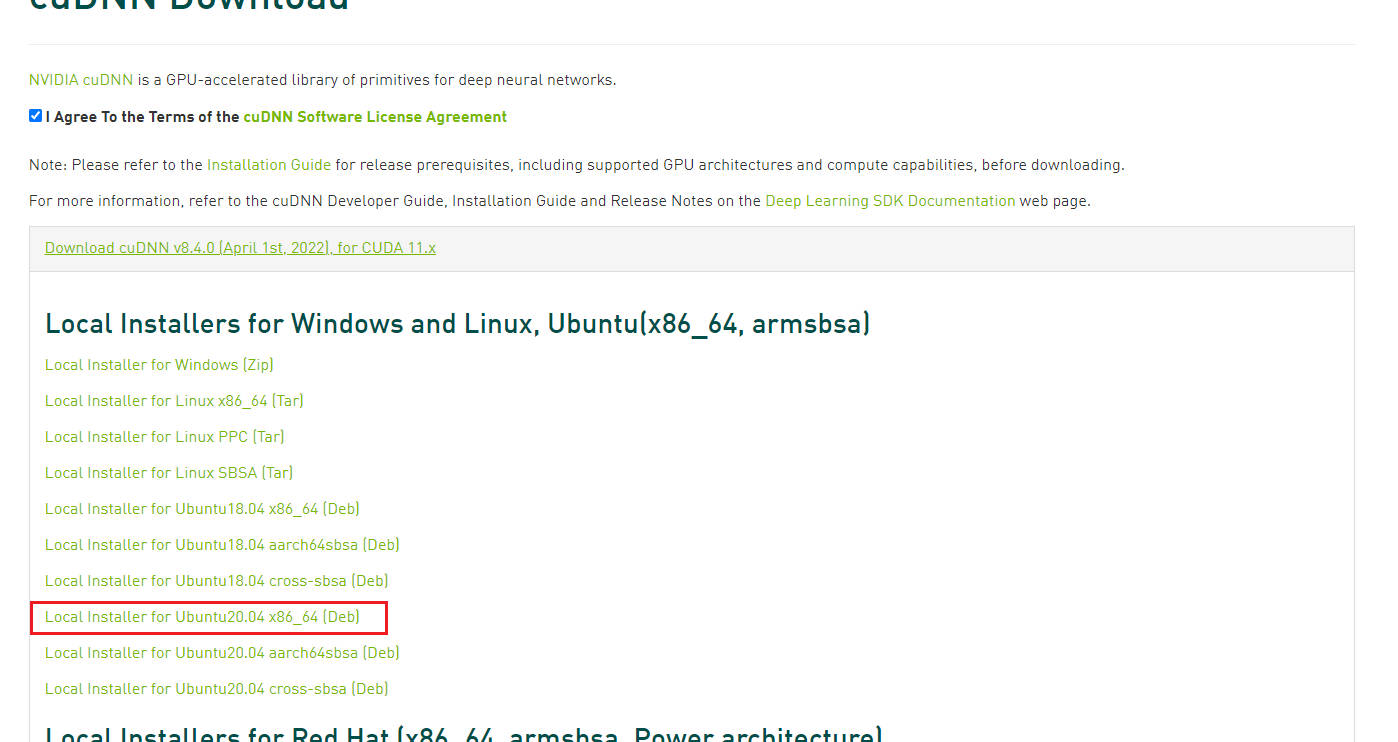Download Ubuntu20.04 x86_64 (Deb) installer
Screen dimensions: 1398x742
pos(202,617)
